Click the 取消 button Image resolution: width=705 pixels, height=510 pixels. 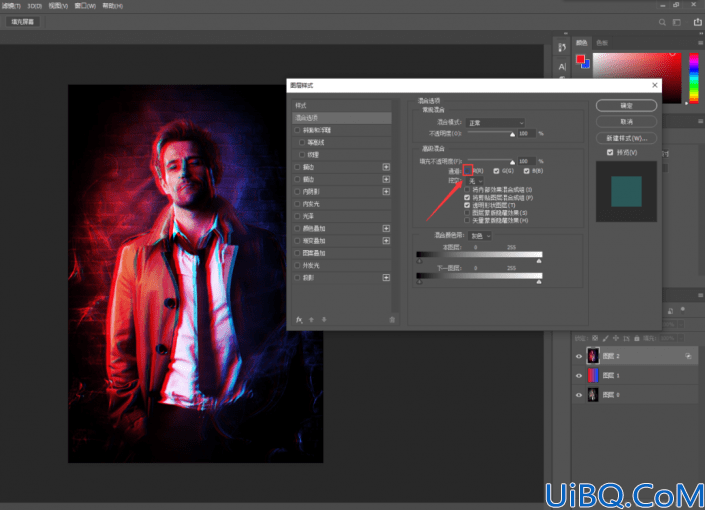click(626, 122)
